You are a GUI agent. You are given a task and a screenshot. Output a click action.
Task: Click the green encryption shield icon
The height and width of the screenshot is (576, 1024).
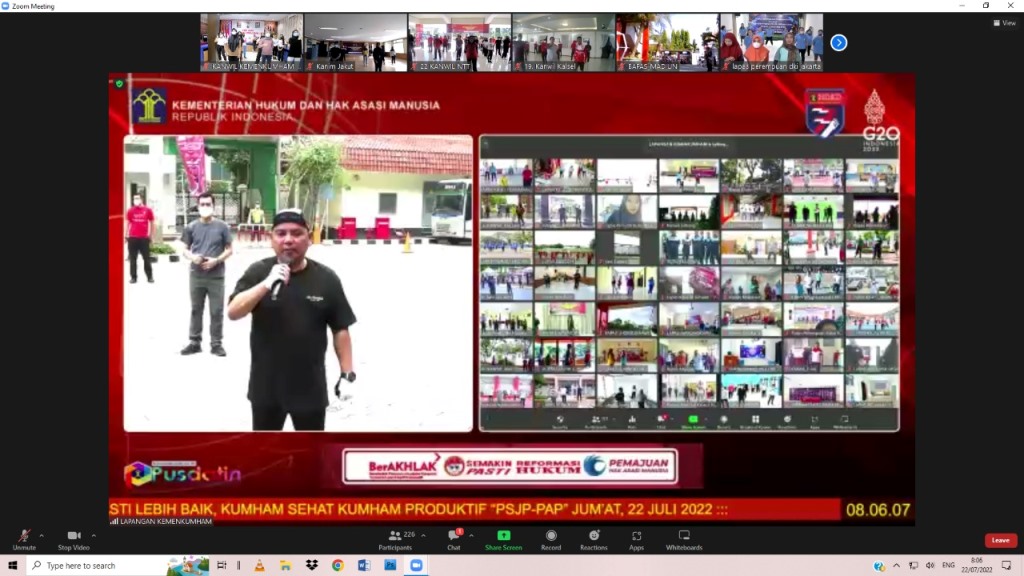point(120,84)
